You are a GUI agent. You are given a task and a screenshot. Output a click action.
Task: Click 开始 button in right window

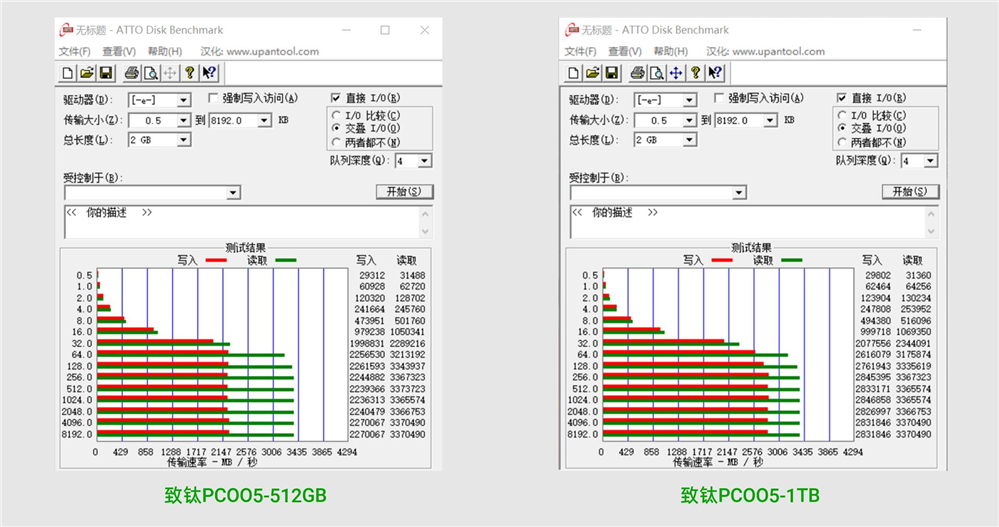click(x=910, y=191)
